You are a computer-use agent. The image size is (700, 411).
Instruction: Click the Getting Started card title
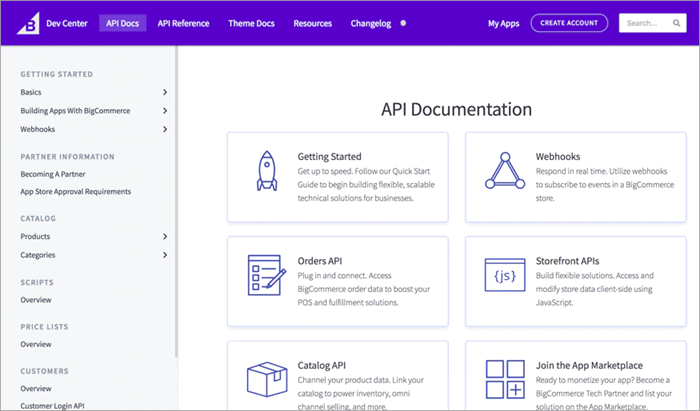(329, 157)
